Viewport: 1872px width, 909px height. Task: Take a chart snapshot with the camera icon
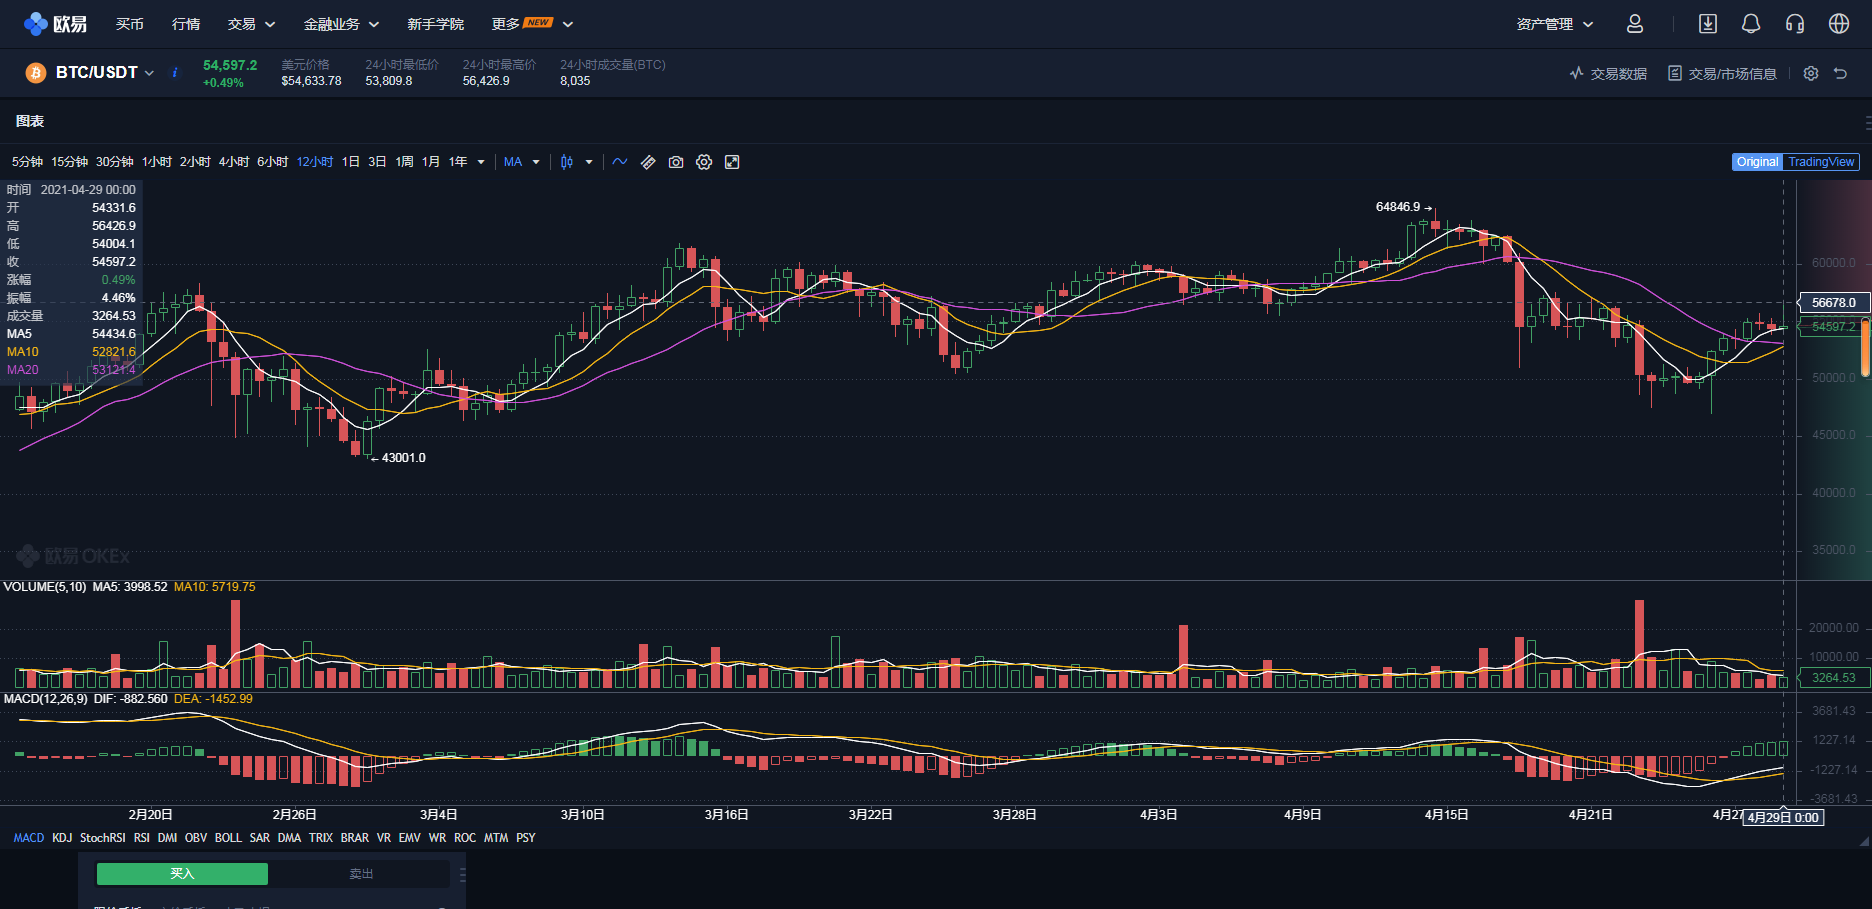click(x=676, y=161)
